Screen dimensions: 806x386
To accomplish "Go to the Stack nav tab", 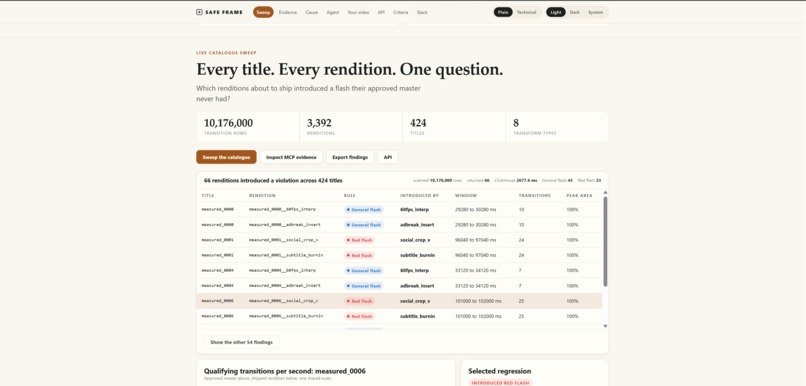I will point(422,12).
